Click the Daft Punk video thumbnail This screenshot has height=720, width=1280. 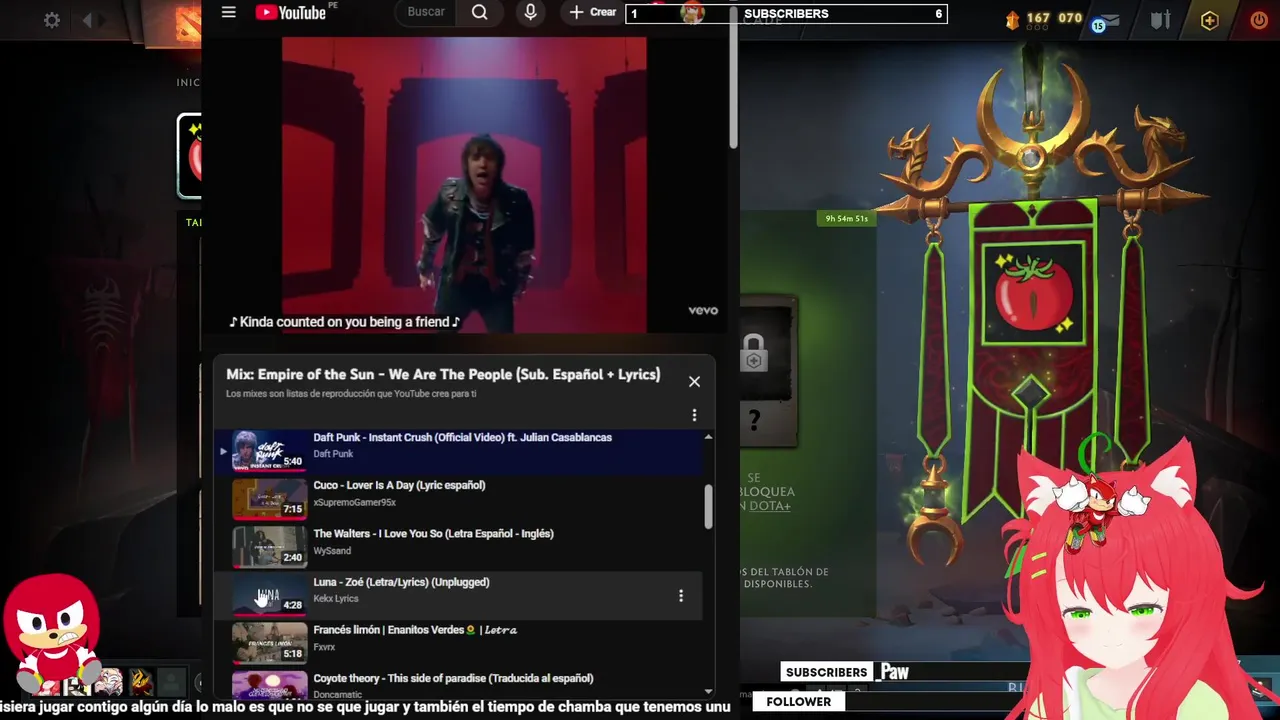click(x=270, y=452)
